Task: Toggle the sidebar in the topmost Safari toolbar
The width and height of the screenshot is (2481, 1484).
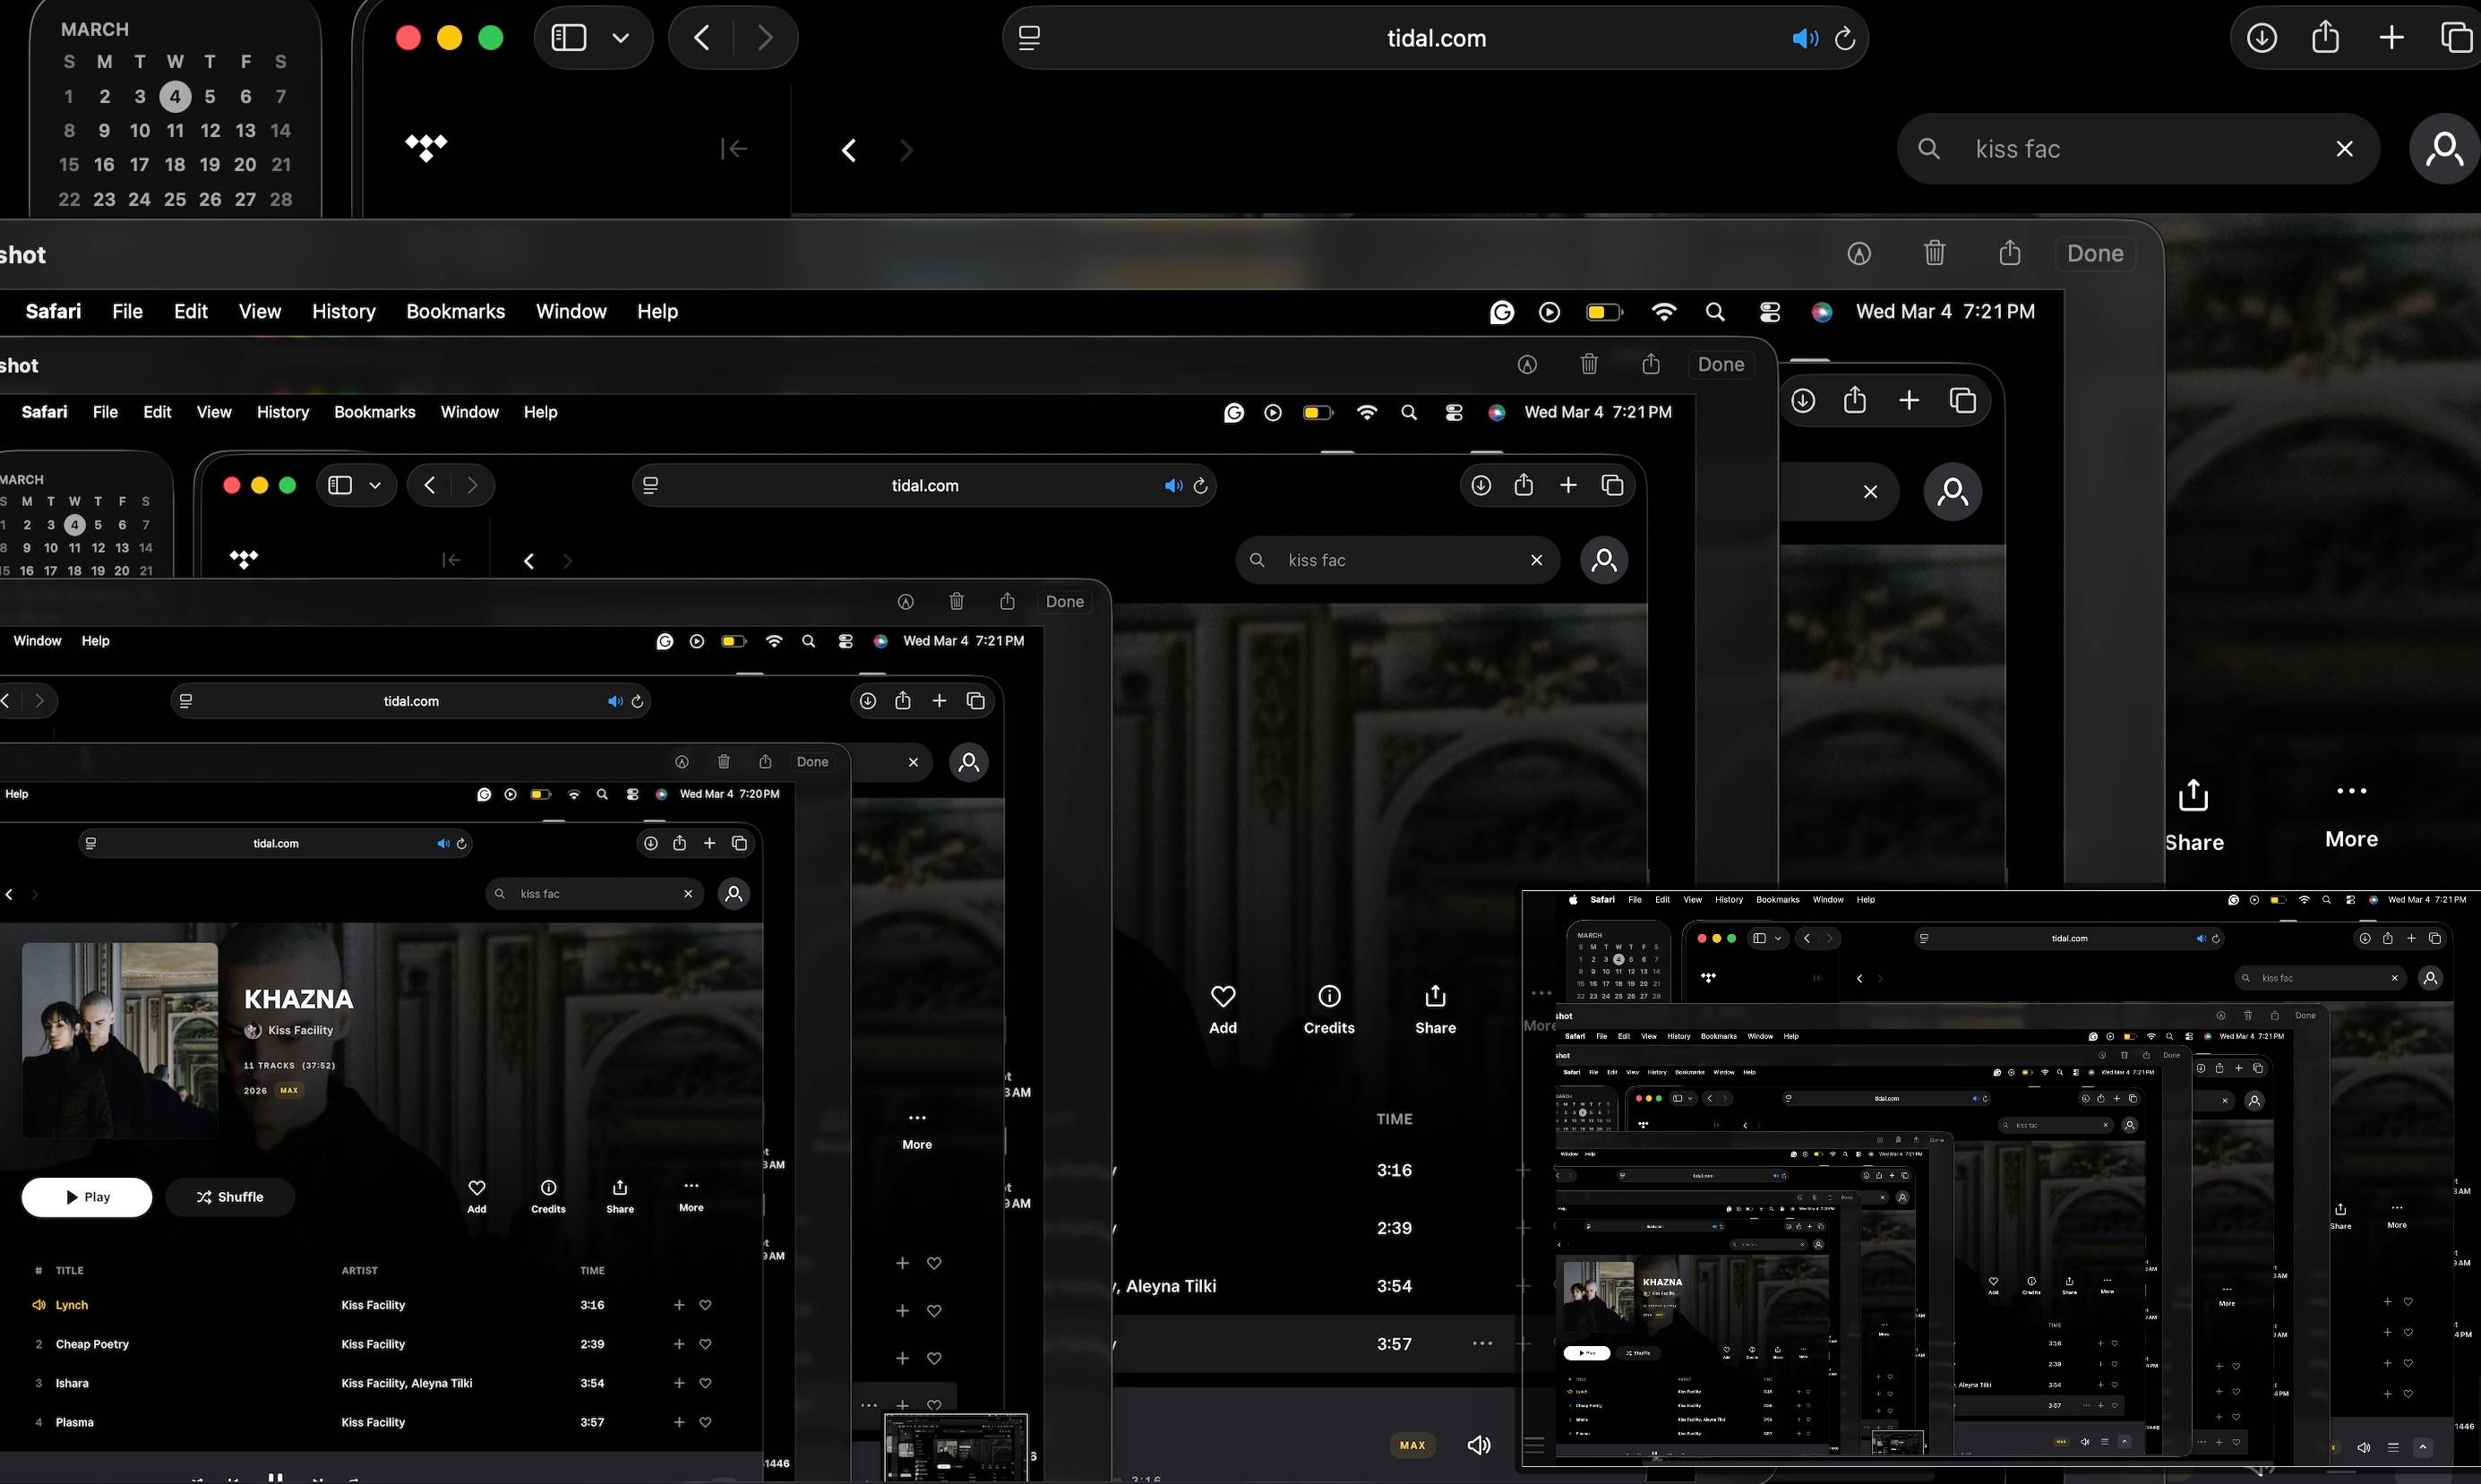Action: coord(568,38)
